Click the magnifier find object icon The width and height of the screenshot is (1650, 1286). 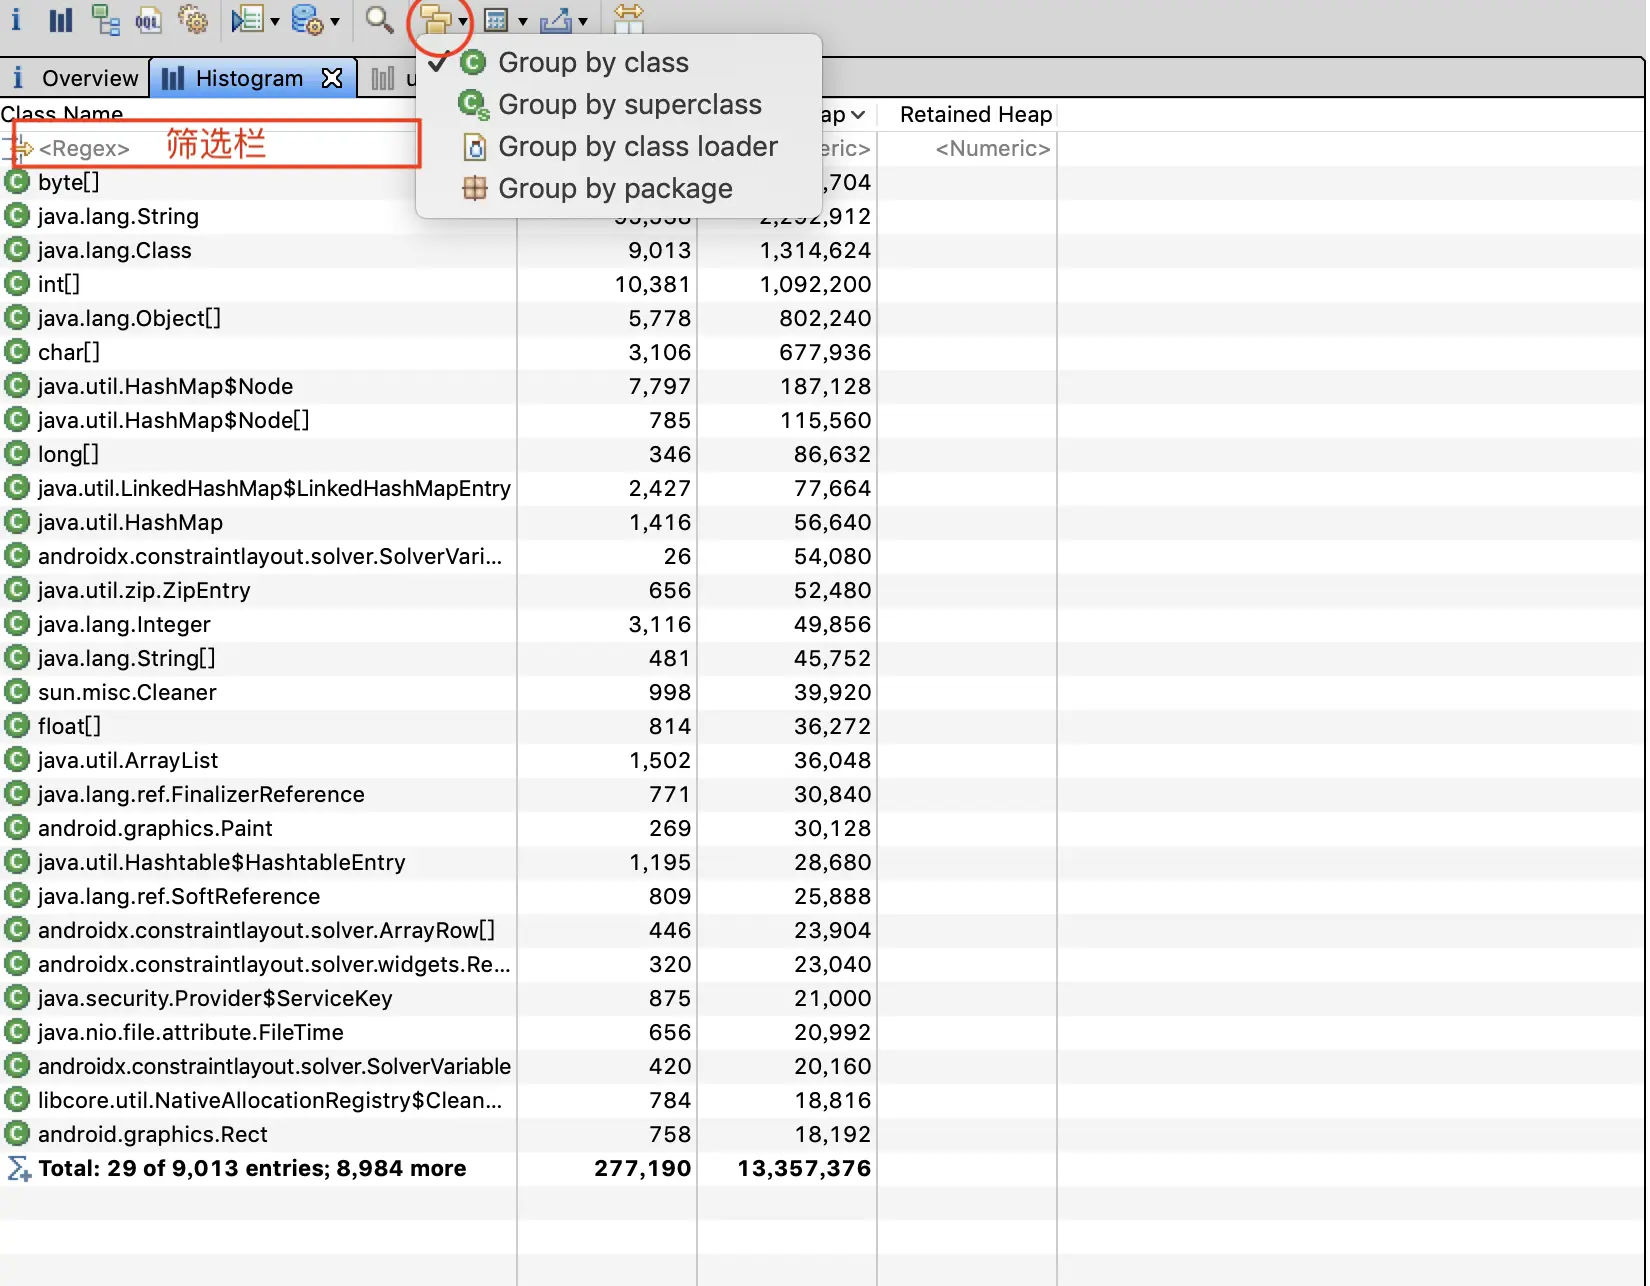[379, 19]
